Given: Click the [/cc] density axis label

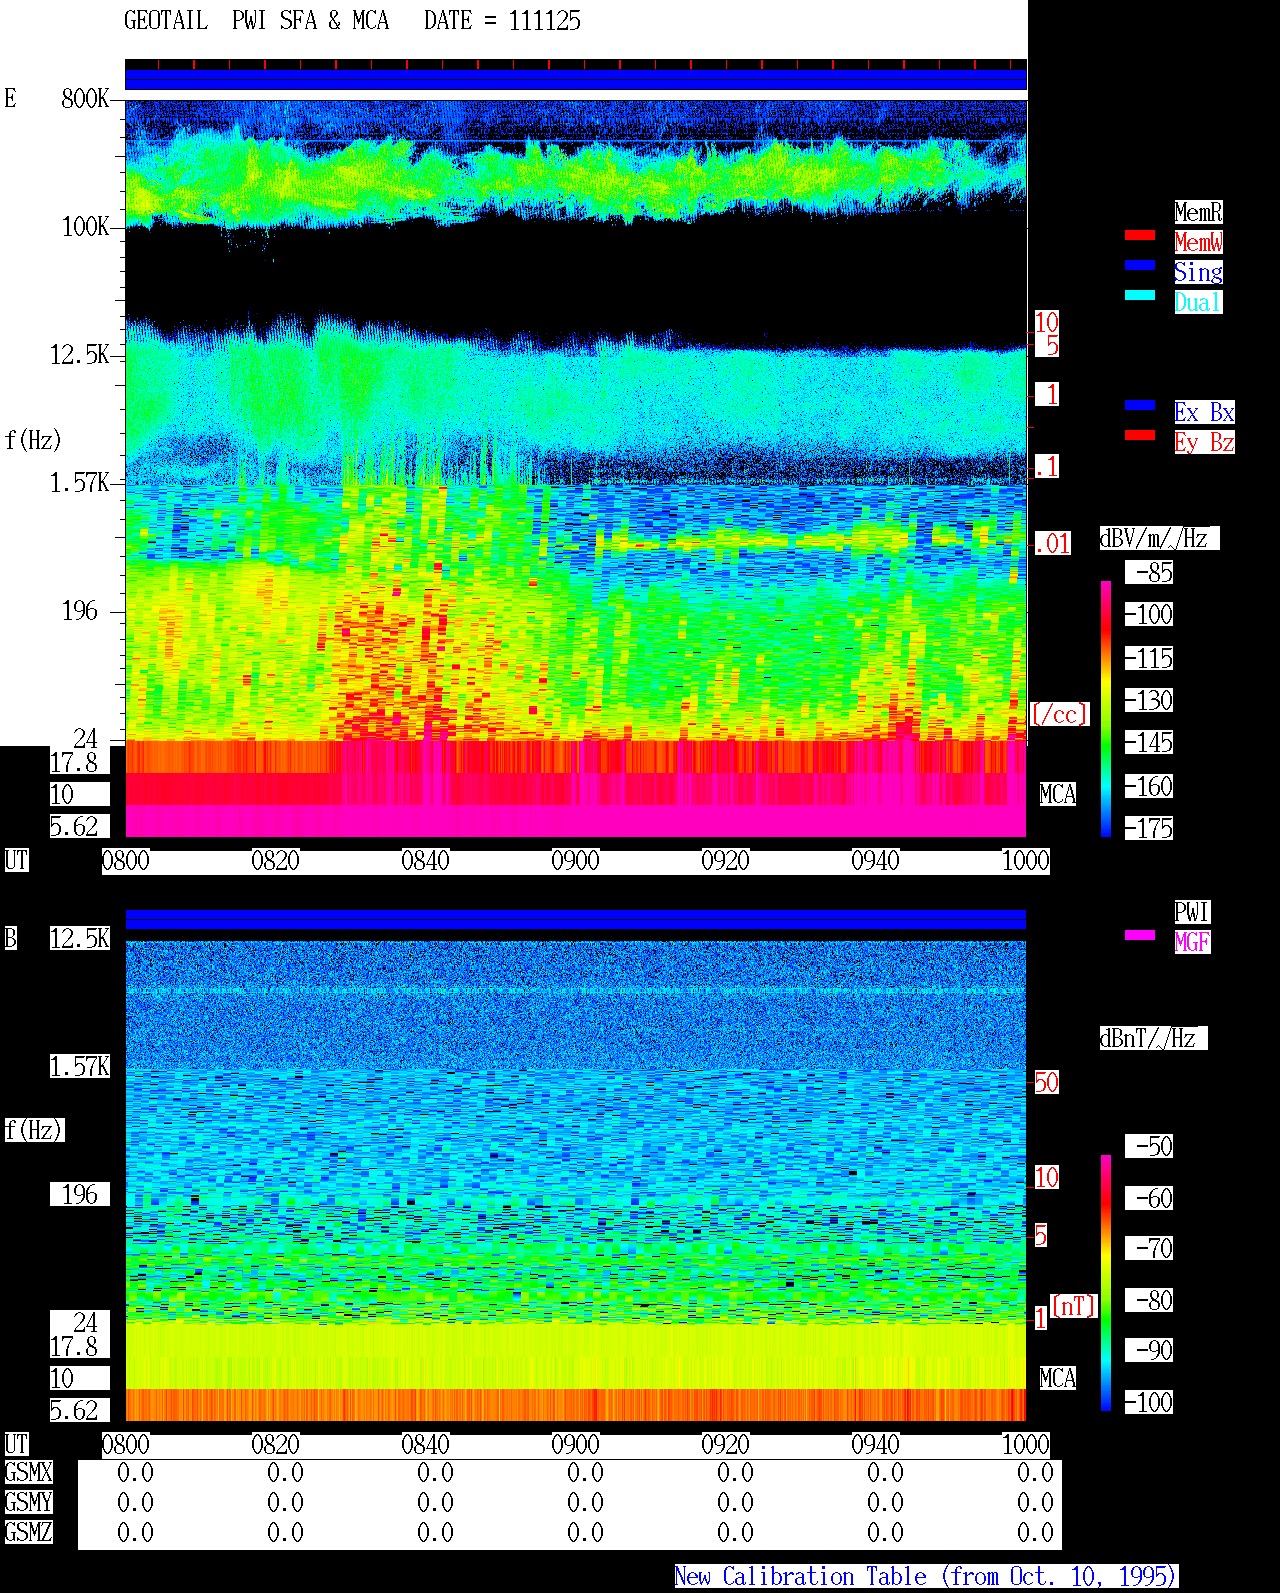Looking at the screenshot, I should coord(1059,714).
